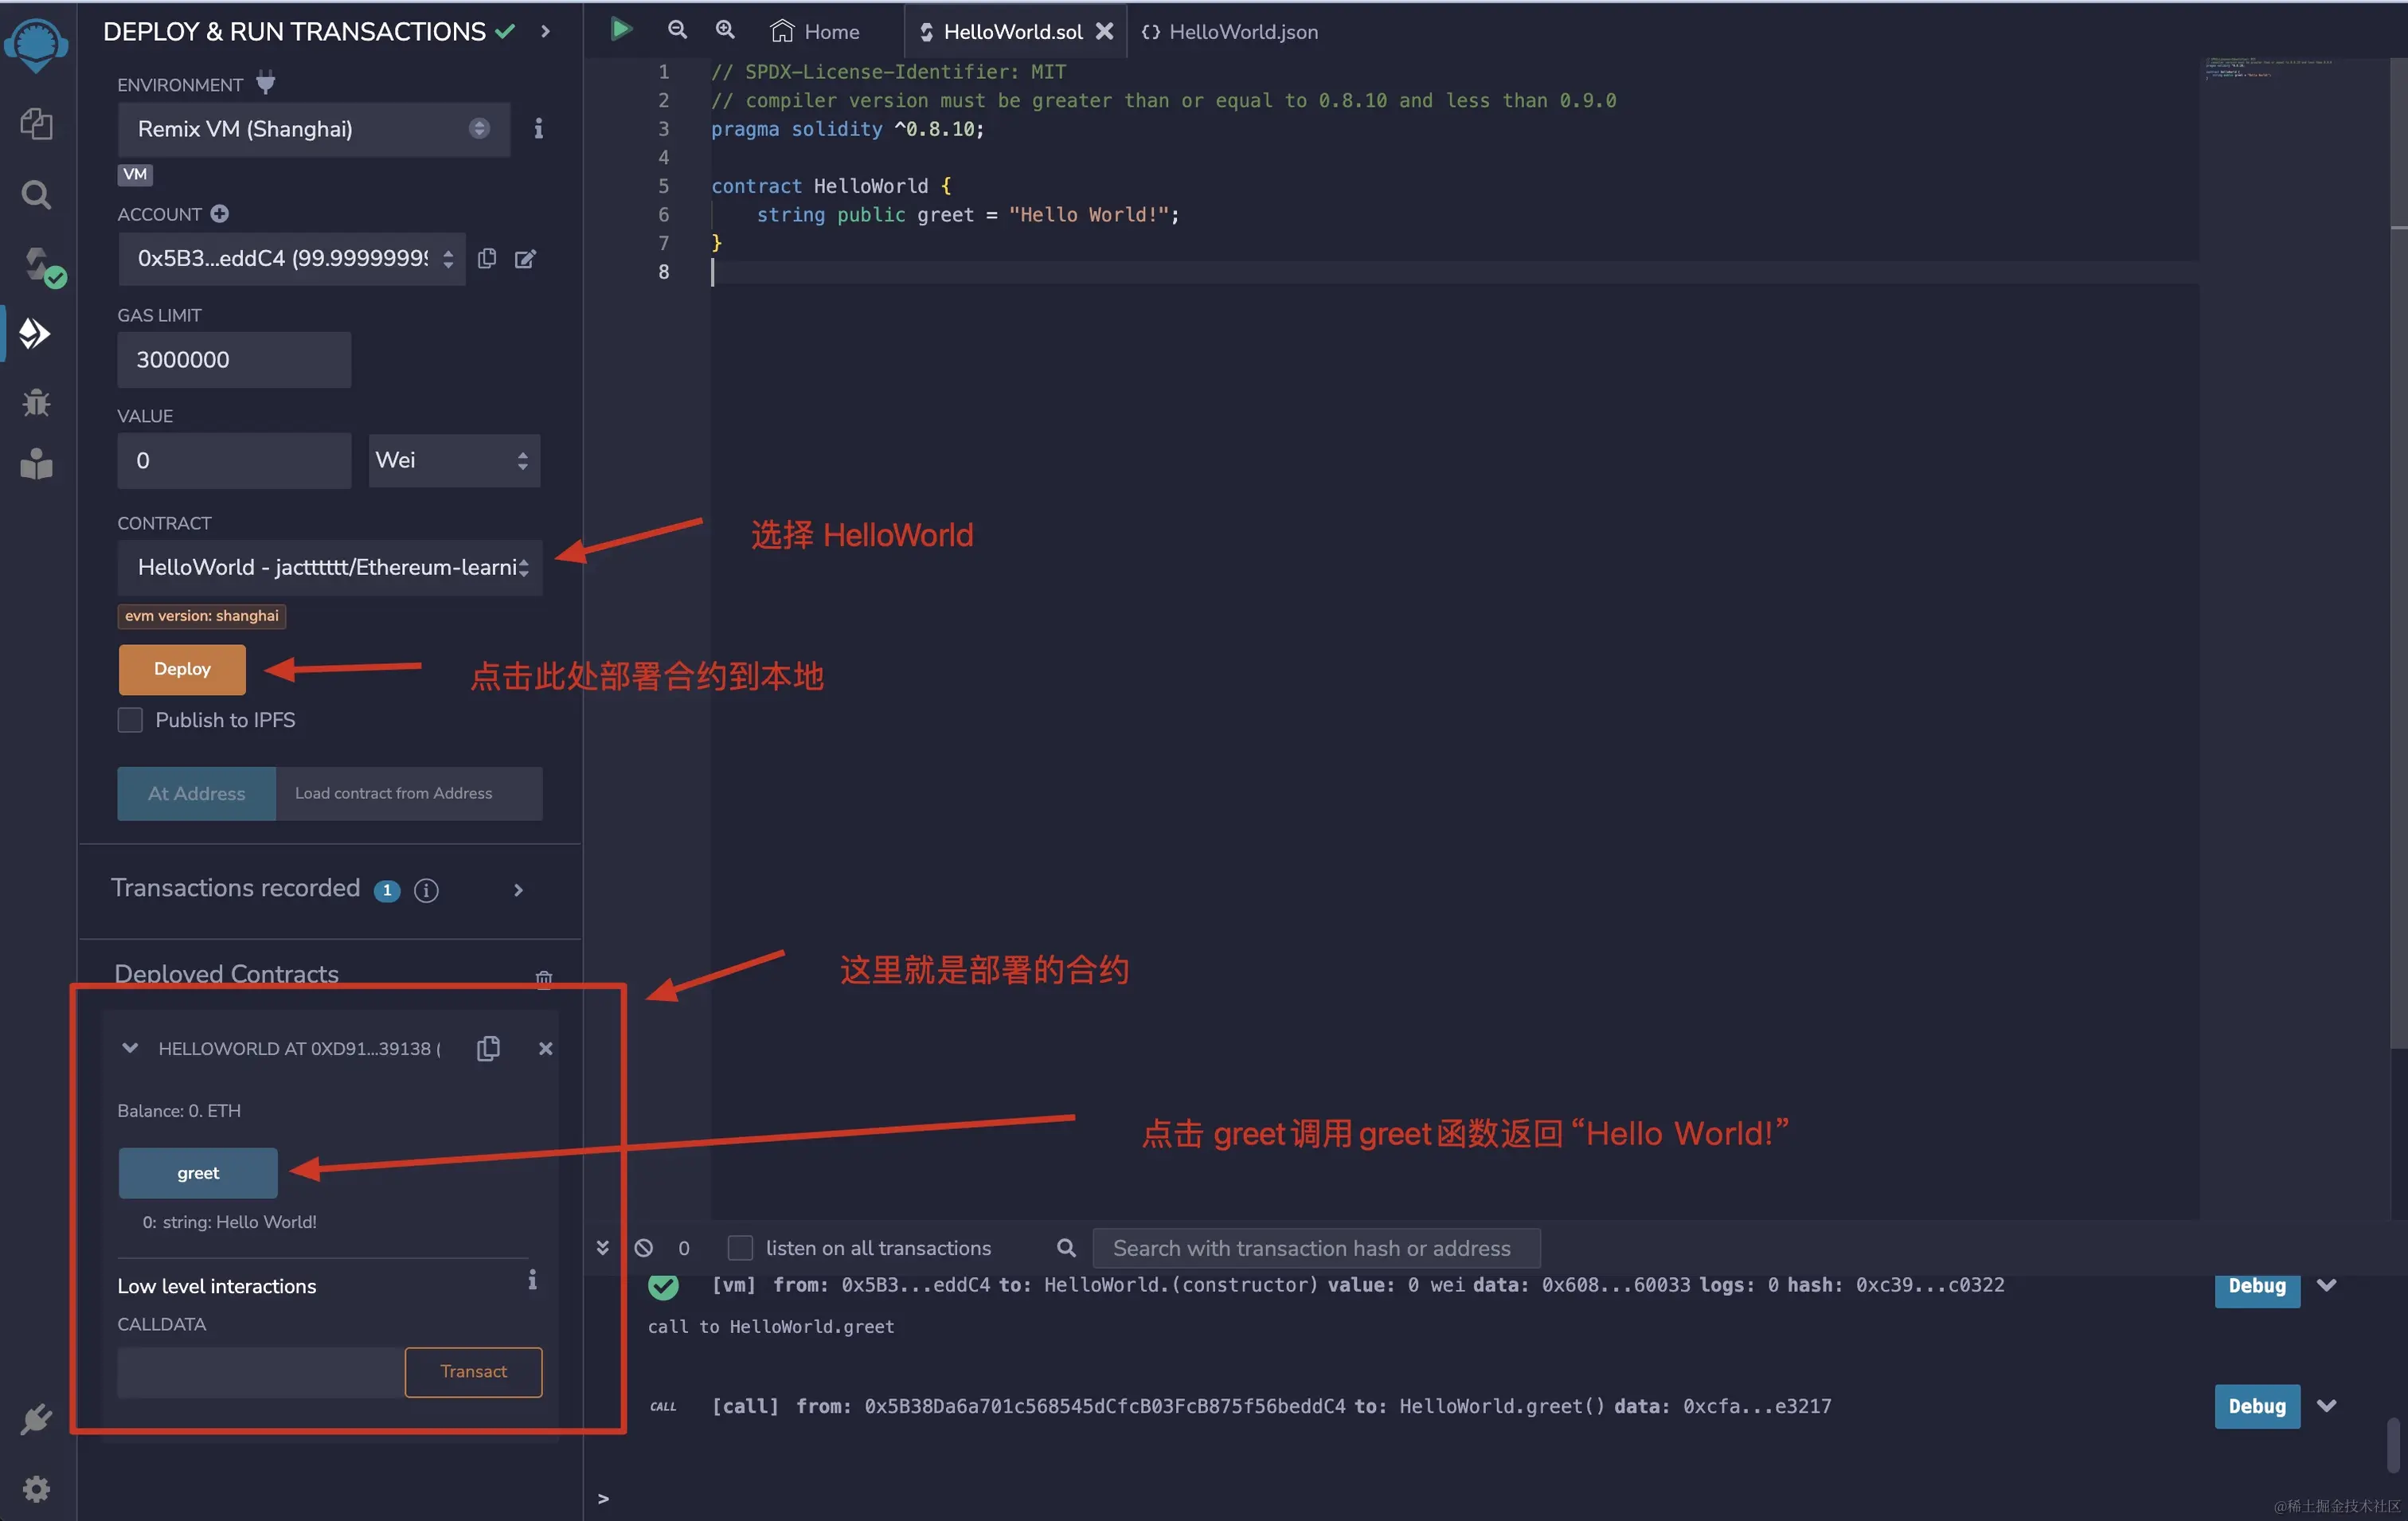
Task: Open Deploy & Run sidebar icon
Action: [35, 333]
